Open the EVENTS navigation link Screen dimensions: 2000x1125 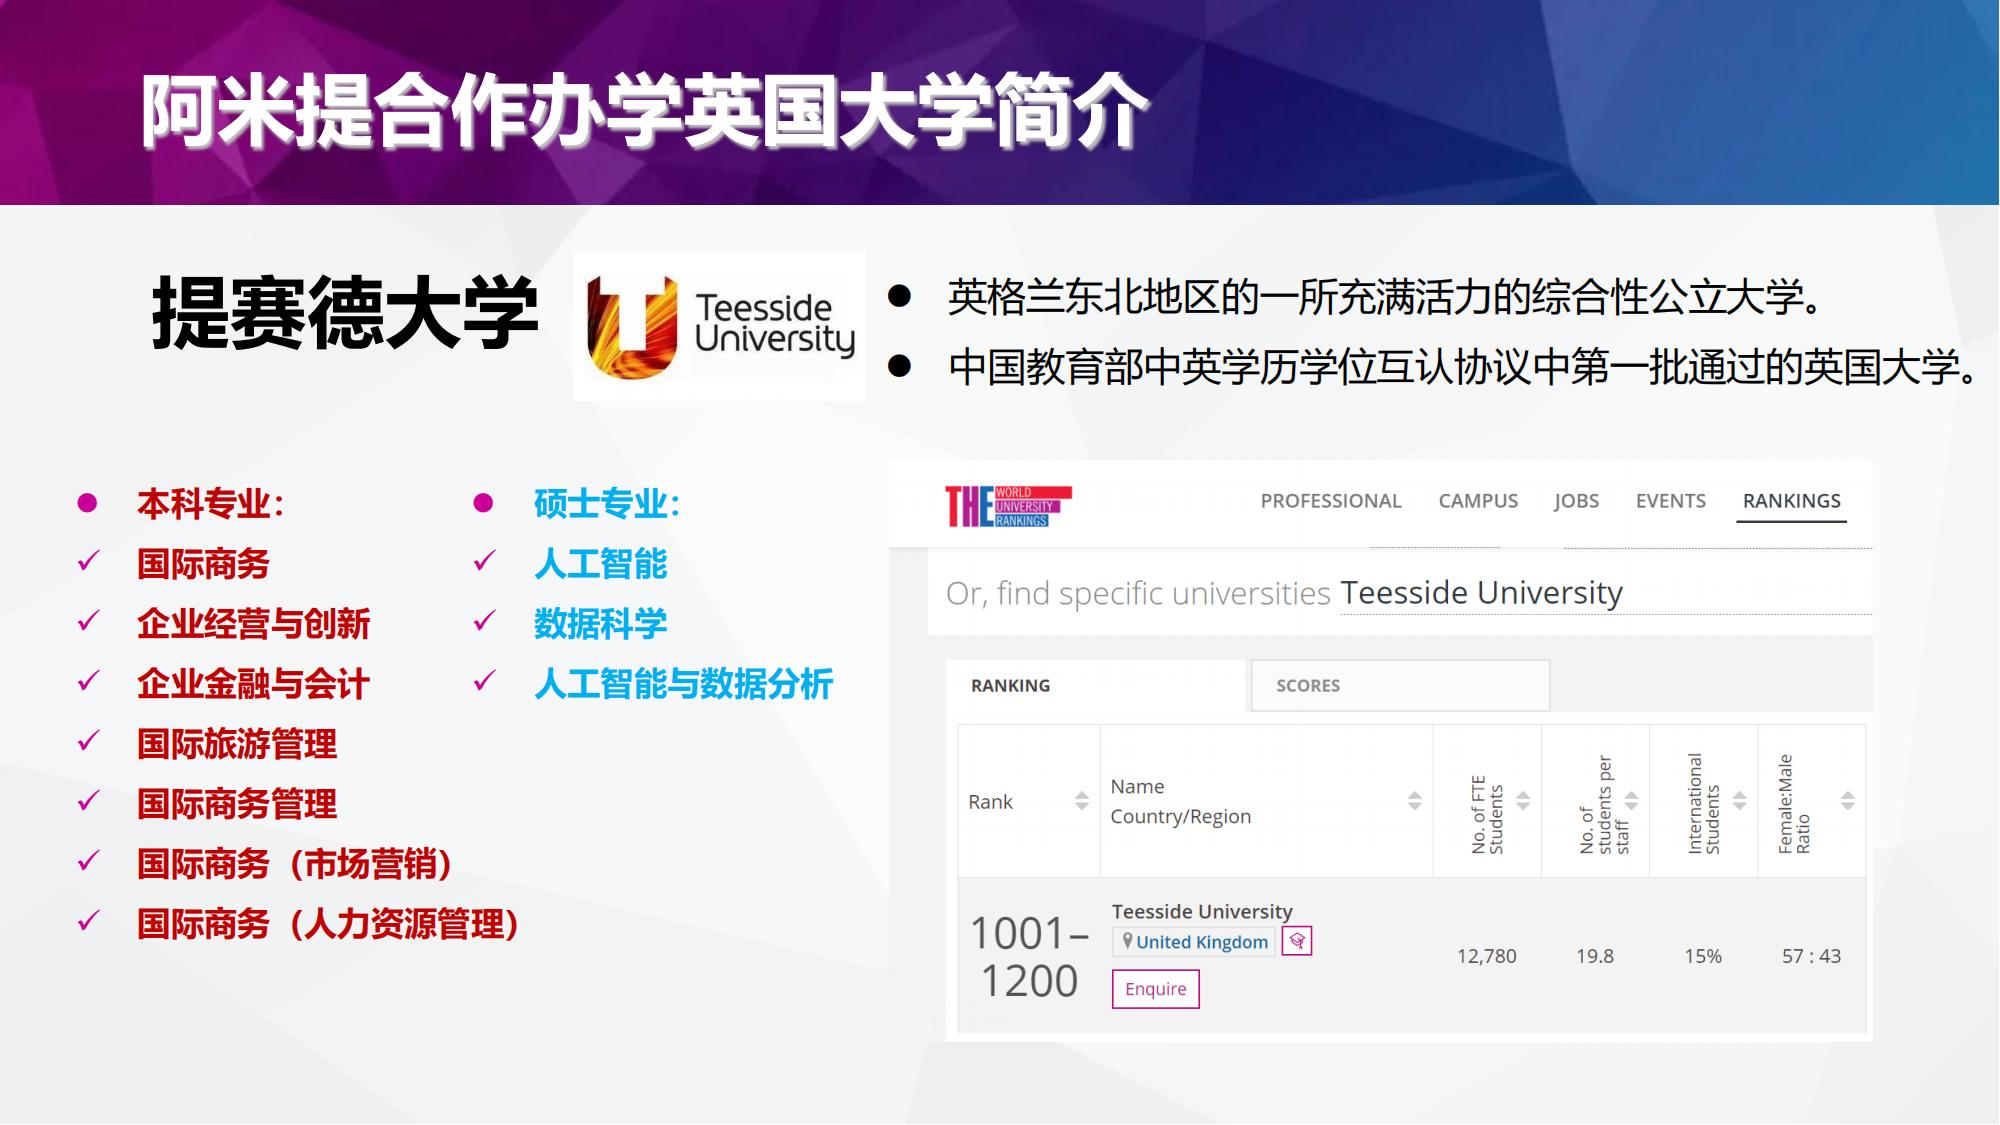[1670, 501]
